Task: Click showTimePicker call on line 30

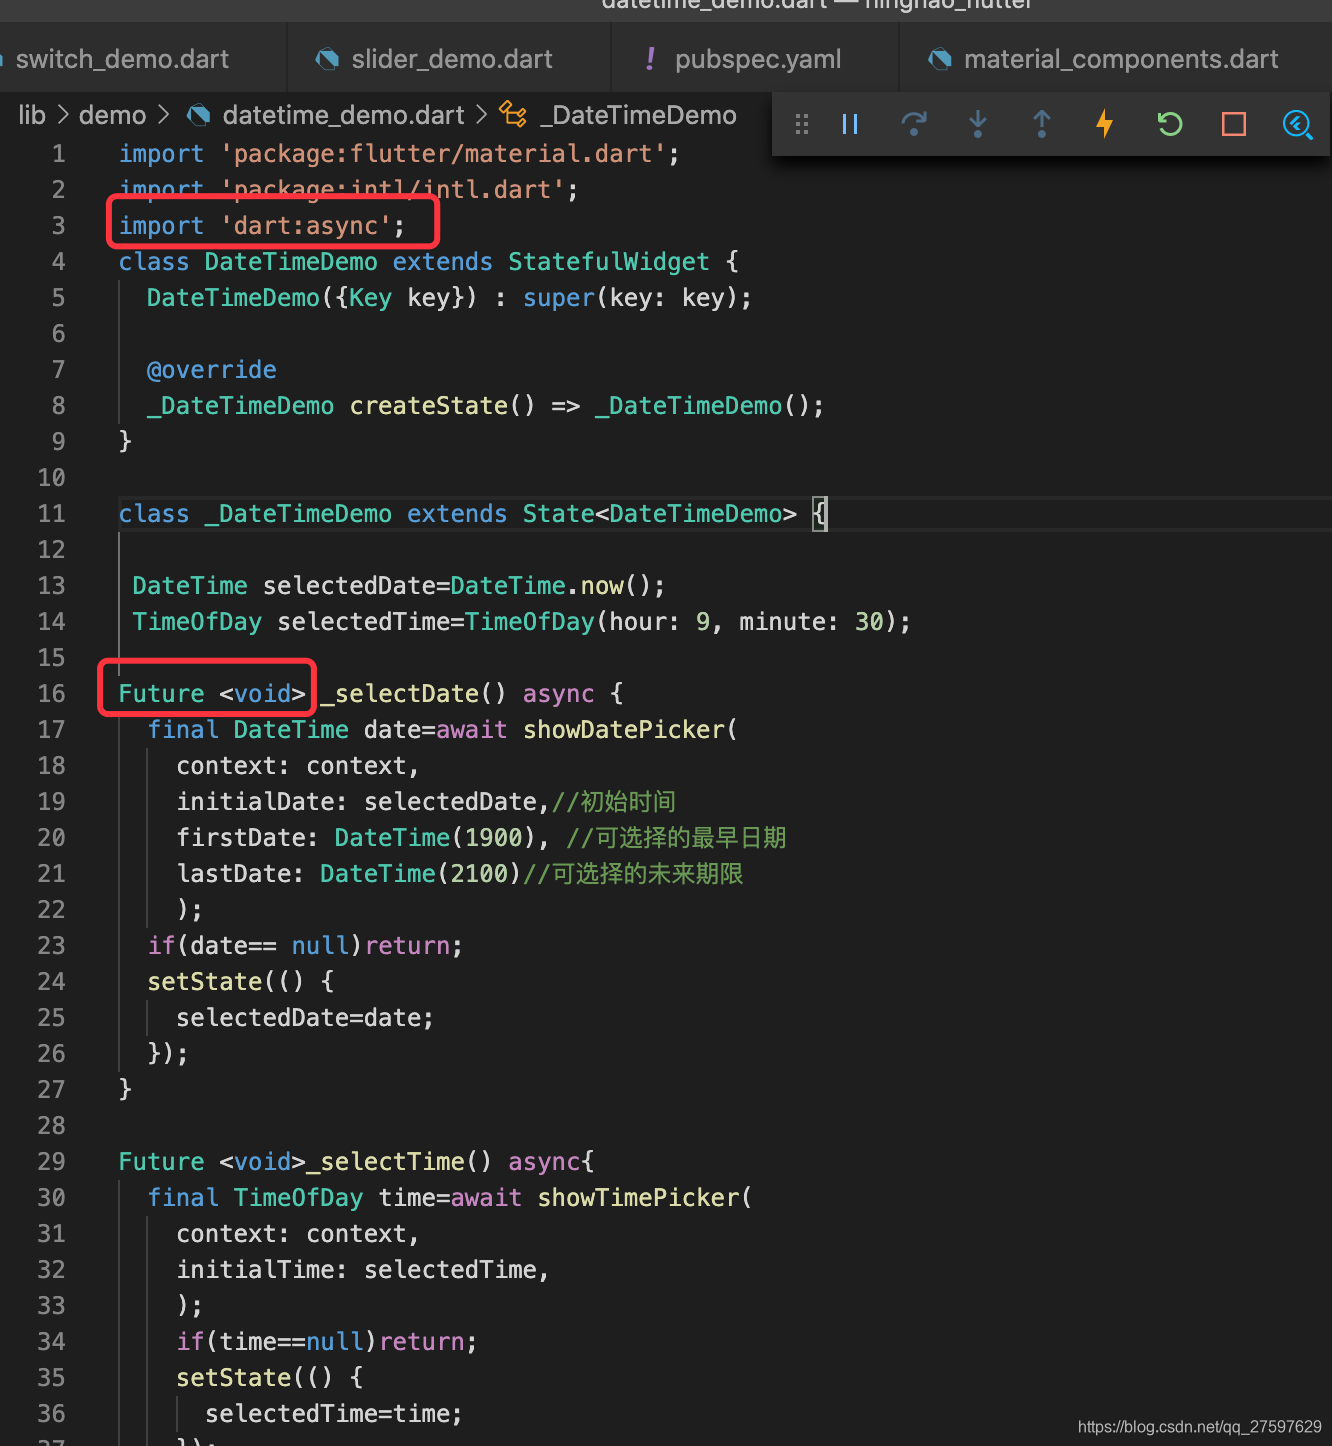Action: click(x=638, y=1198)
